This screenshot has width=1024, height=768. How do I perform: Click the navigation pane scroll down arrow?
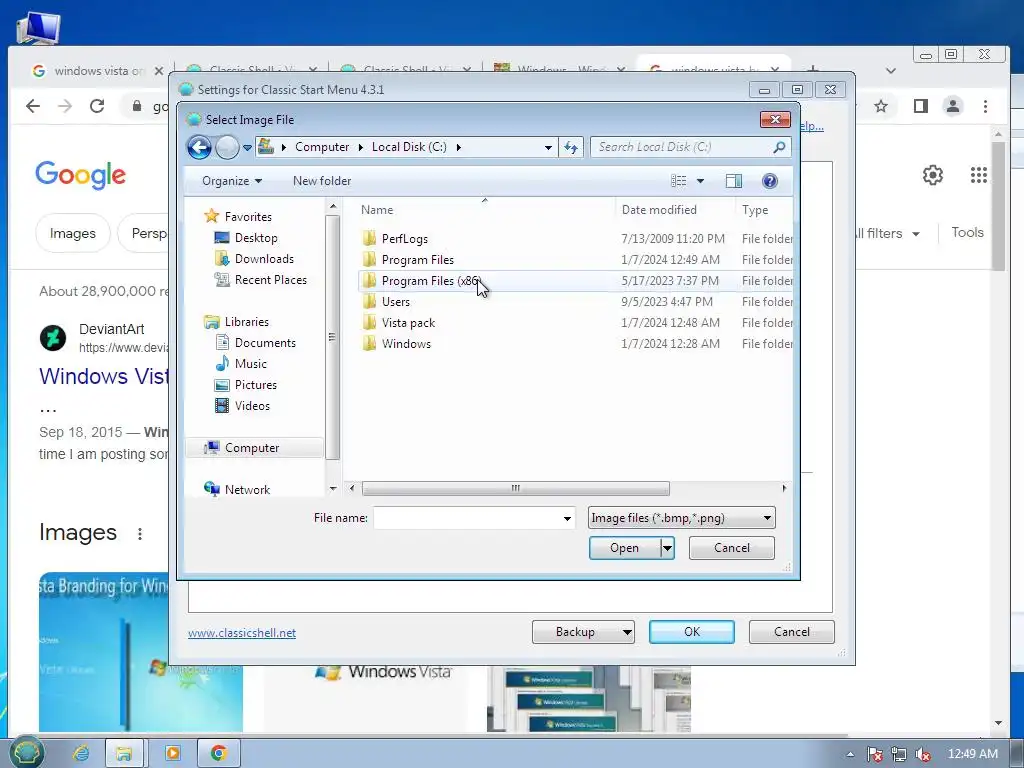click(333, 488)
